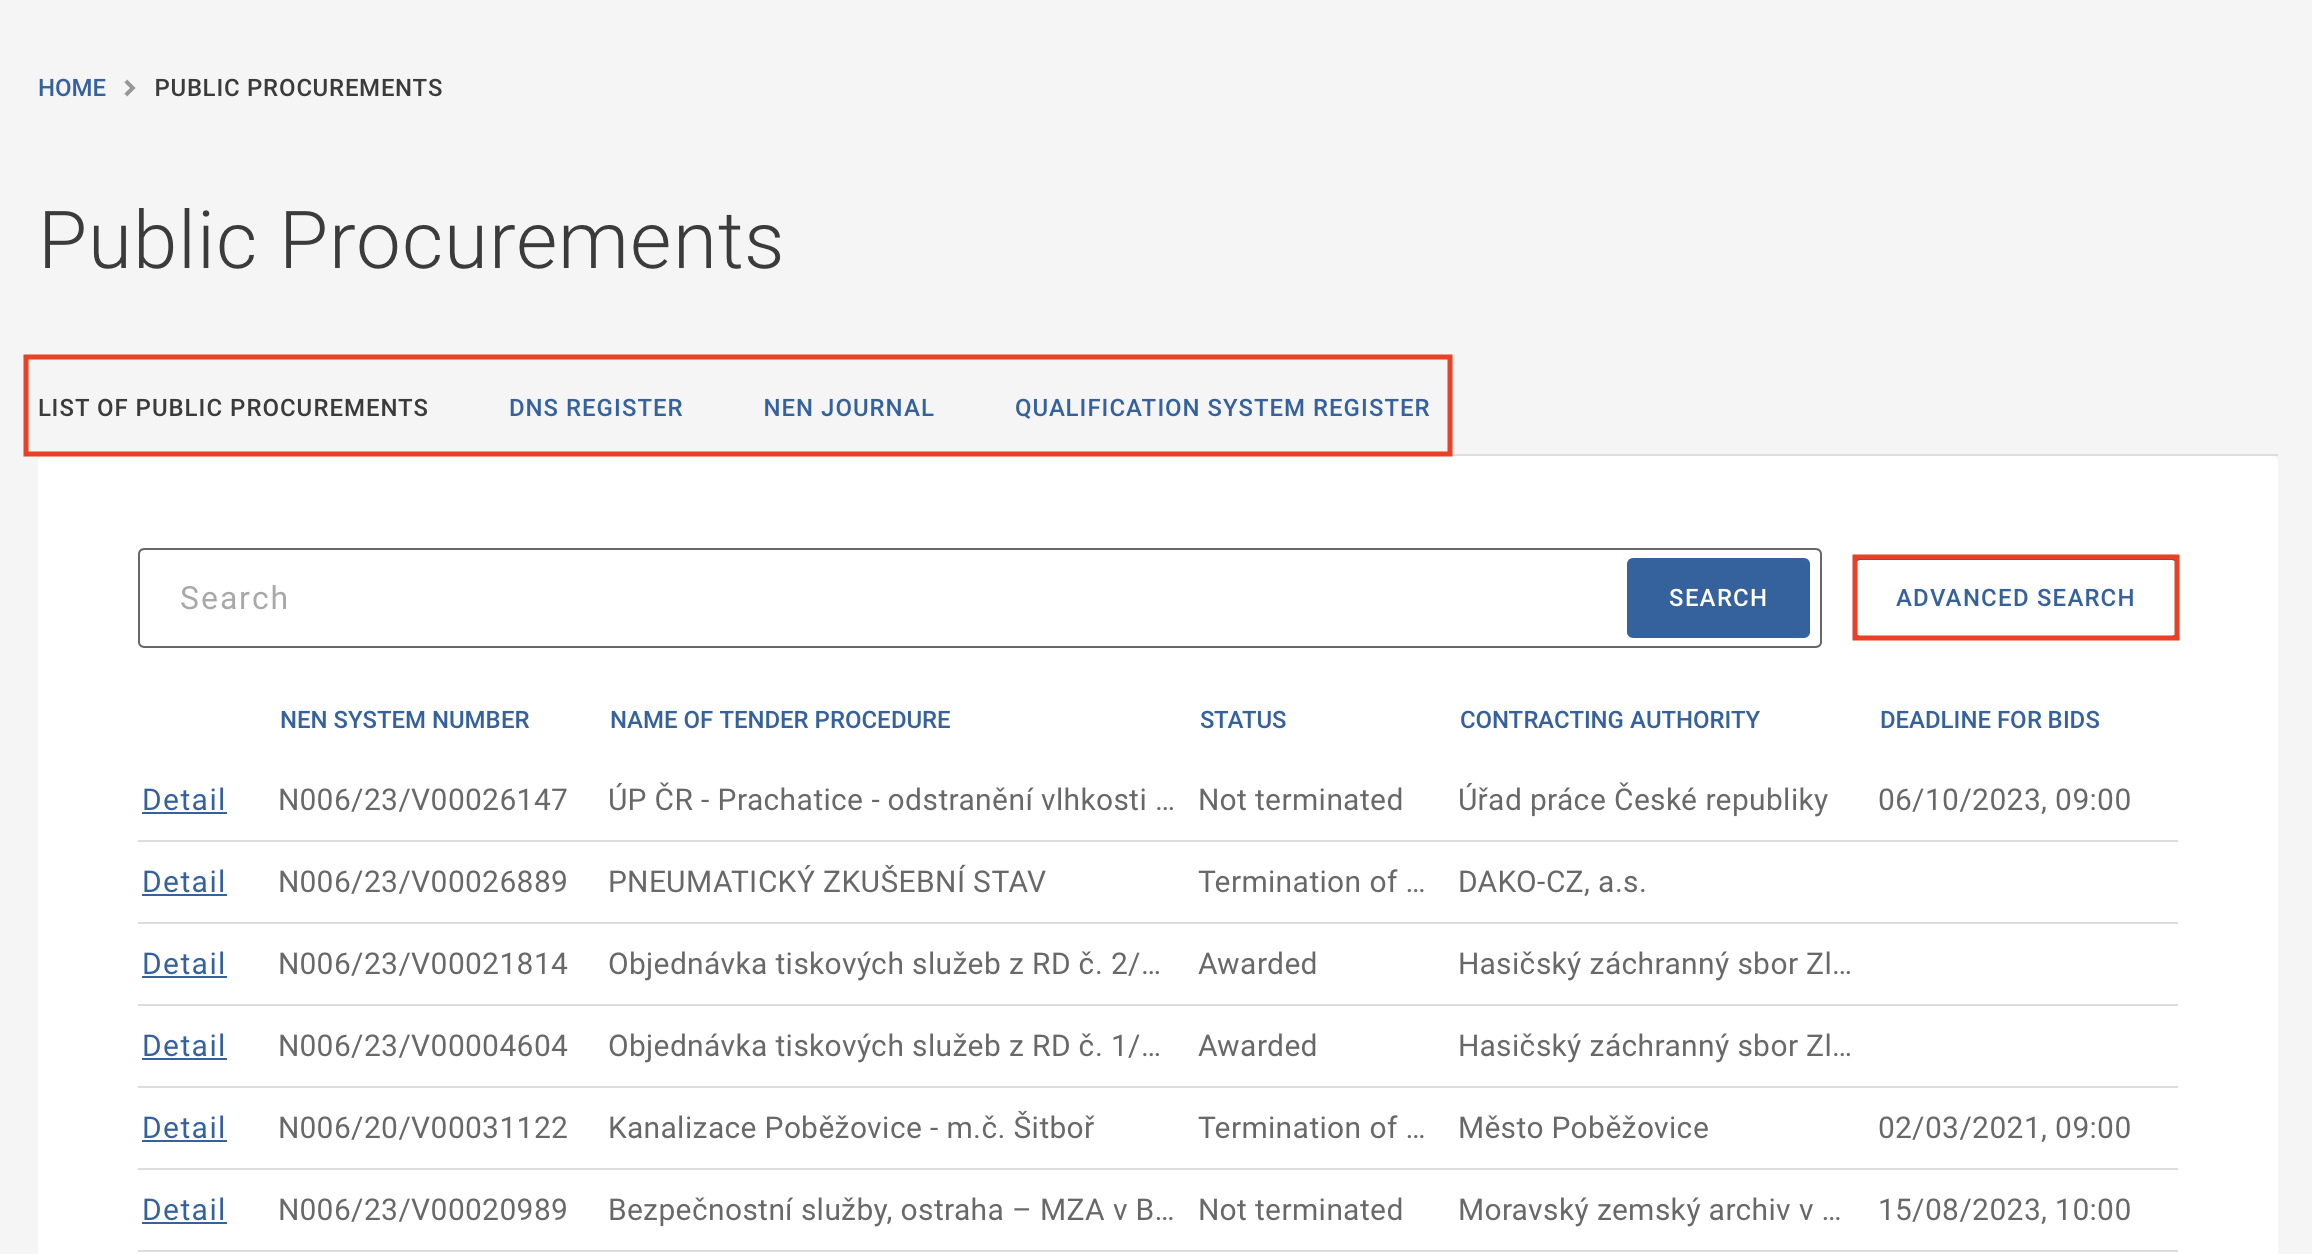Open Detail for N006/23/V00026147
This screenshot has width=2312, height=1254.
tap(184, 800)
